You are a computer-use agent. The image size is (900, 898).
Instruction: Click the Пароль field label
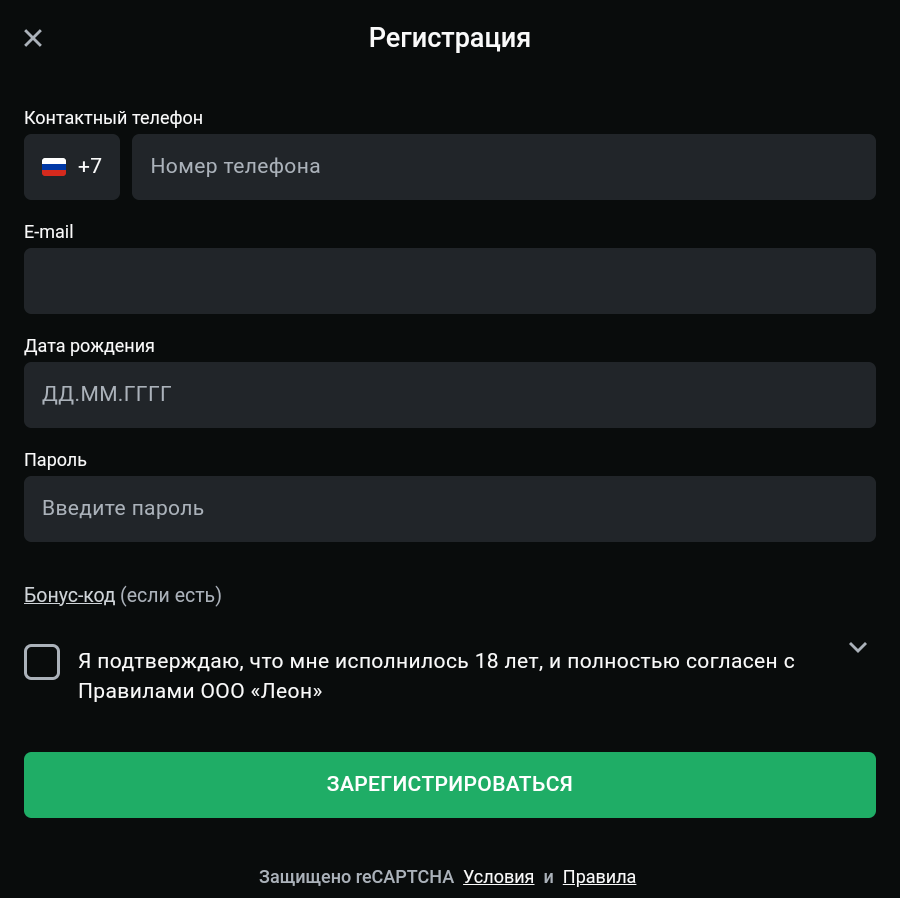coord(55,460)
